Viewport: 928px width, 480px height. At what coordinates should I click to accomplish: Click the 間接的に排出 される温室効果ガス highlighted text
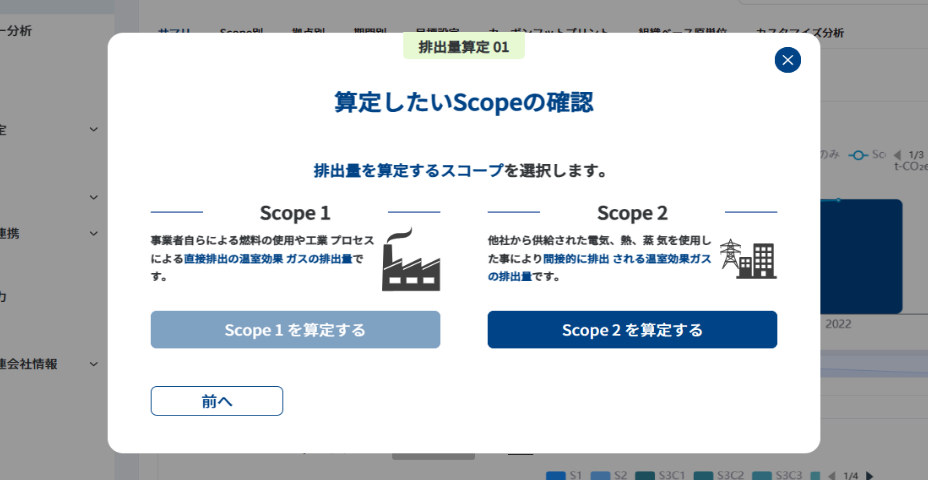[627, 259]
